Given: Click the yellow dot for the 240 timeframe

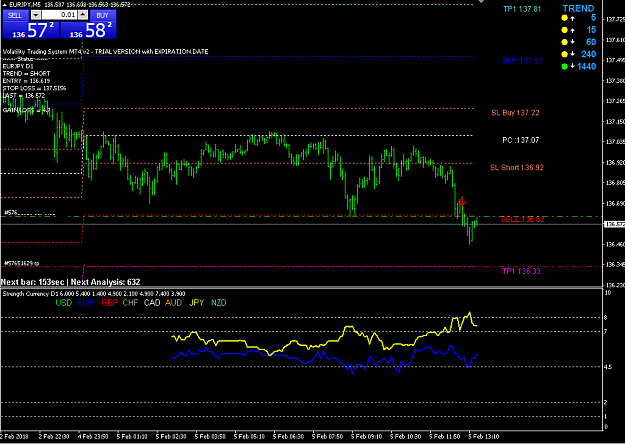Looking at the screenshot, I should click(564, 54).
